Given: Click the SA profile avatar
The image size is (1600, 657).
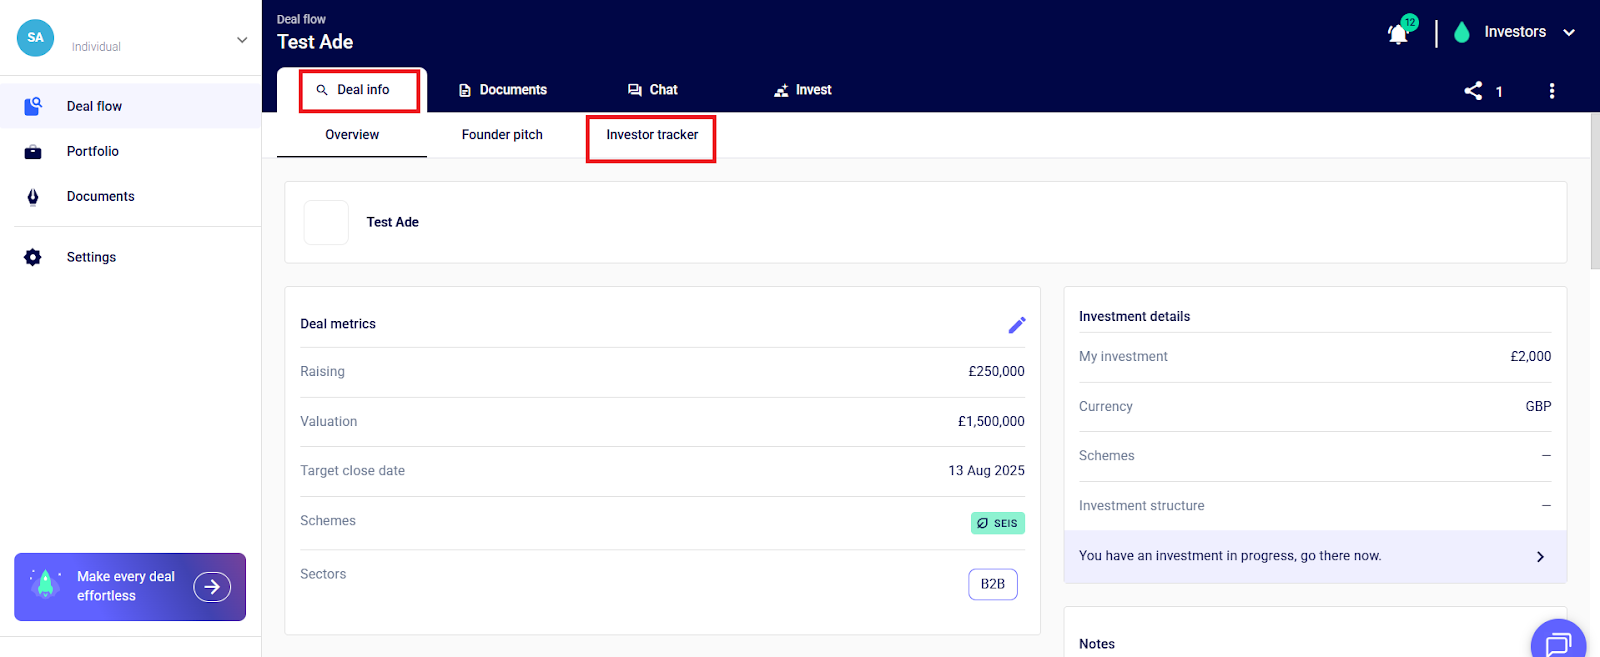Looking at the screenshot, I should [36, 38].
